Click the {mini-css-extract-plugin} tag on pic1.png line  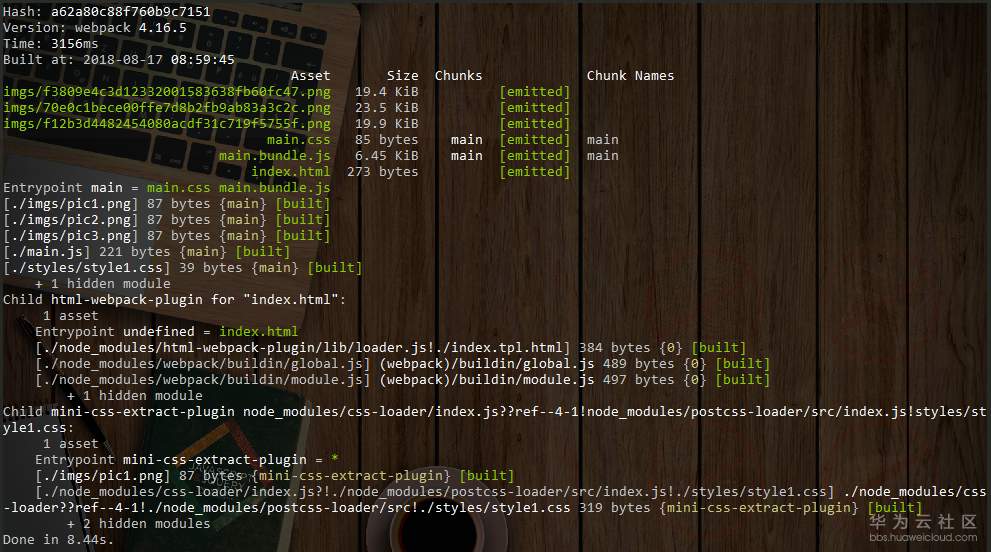point(351,475)
